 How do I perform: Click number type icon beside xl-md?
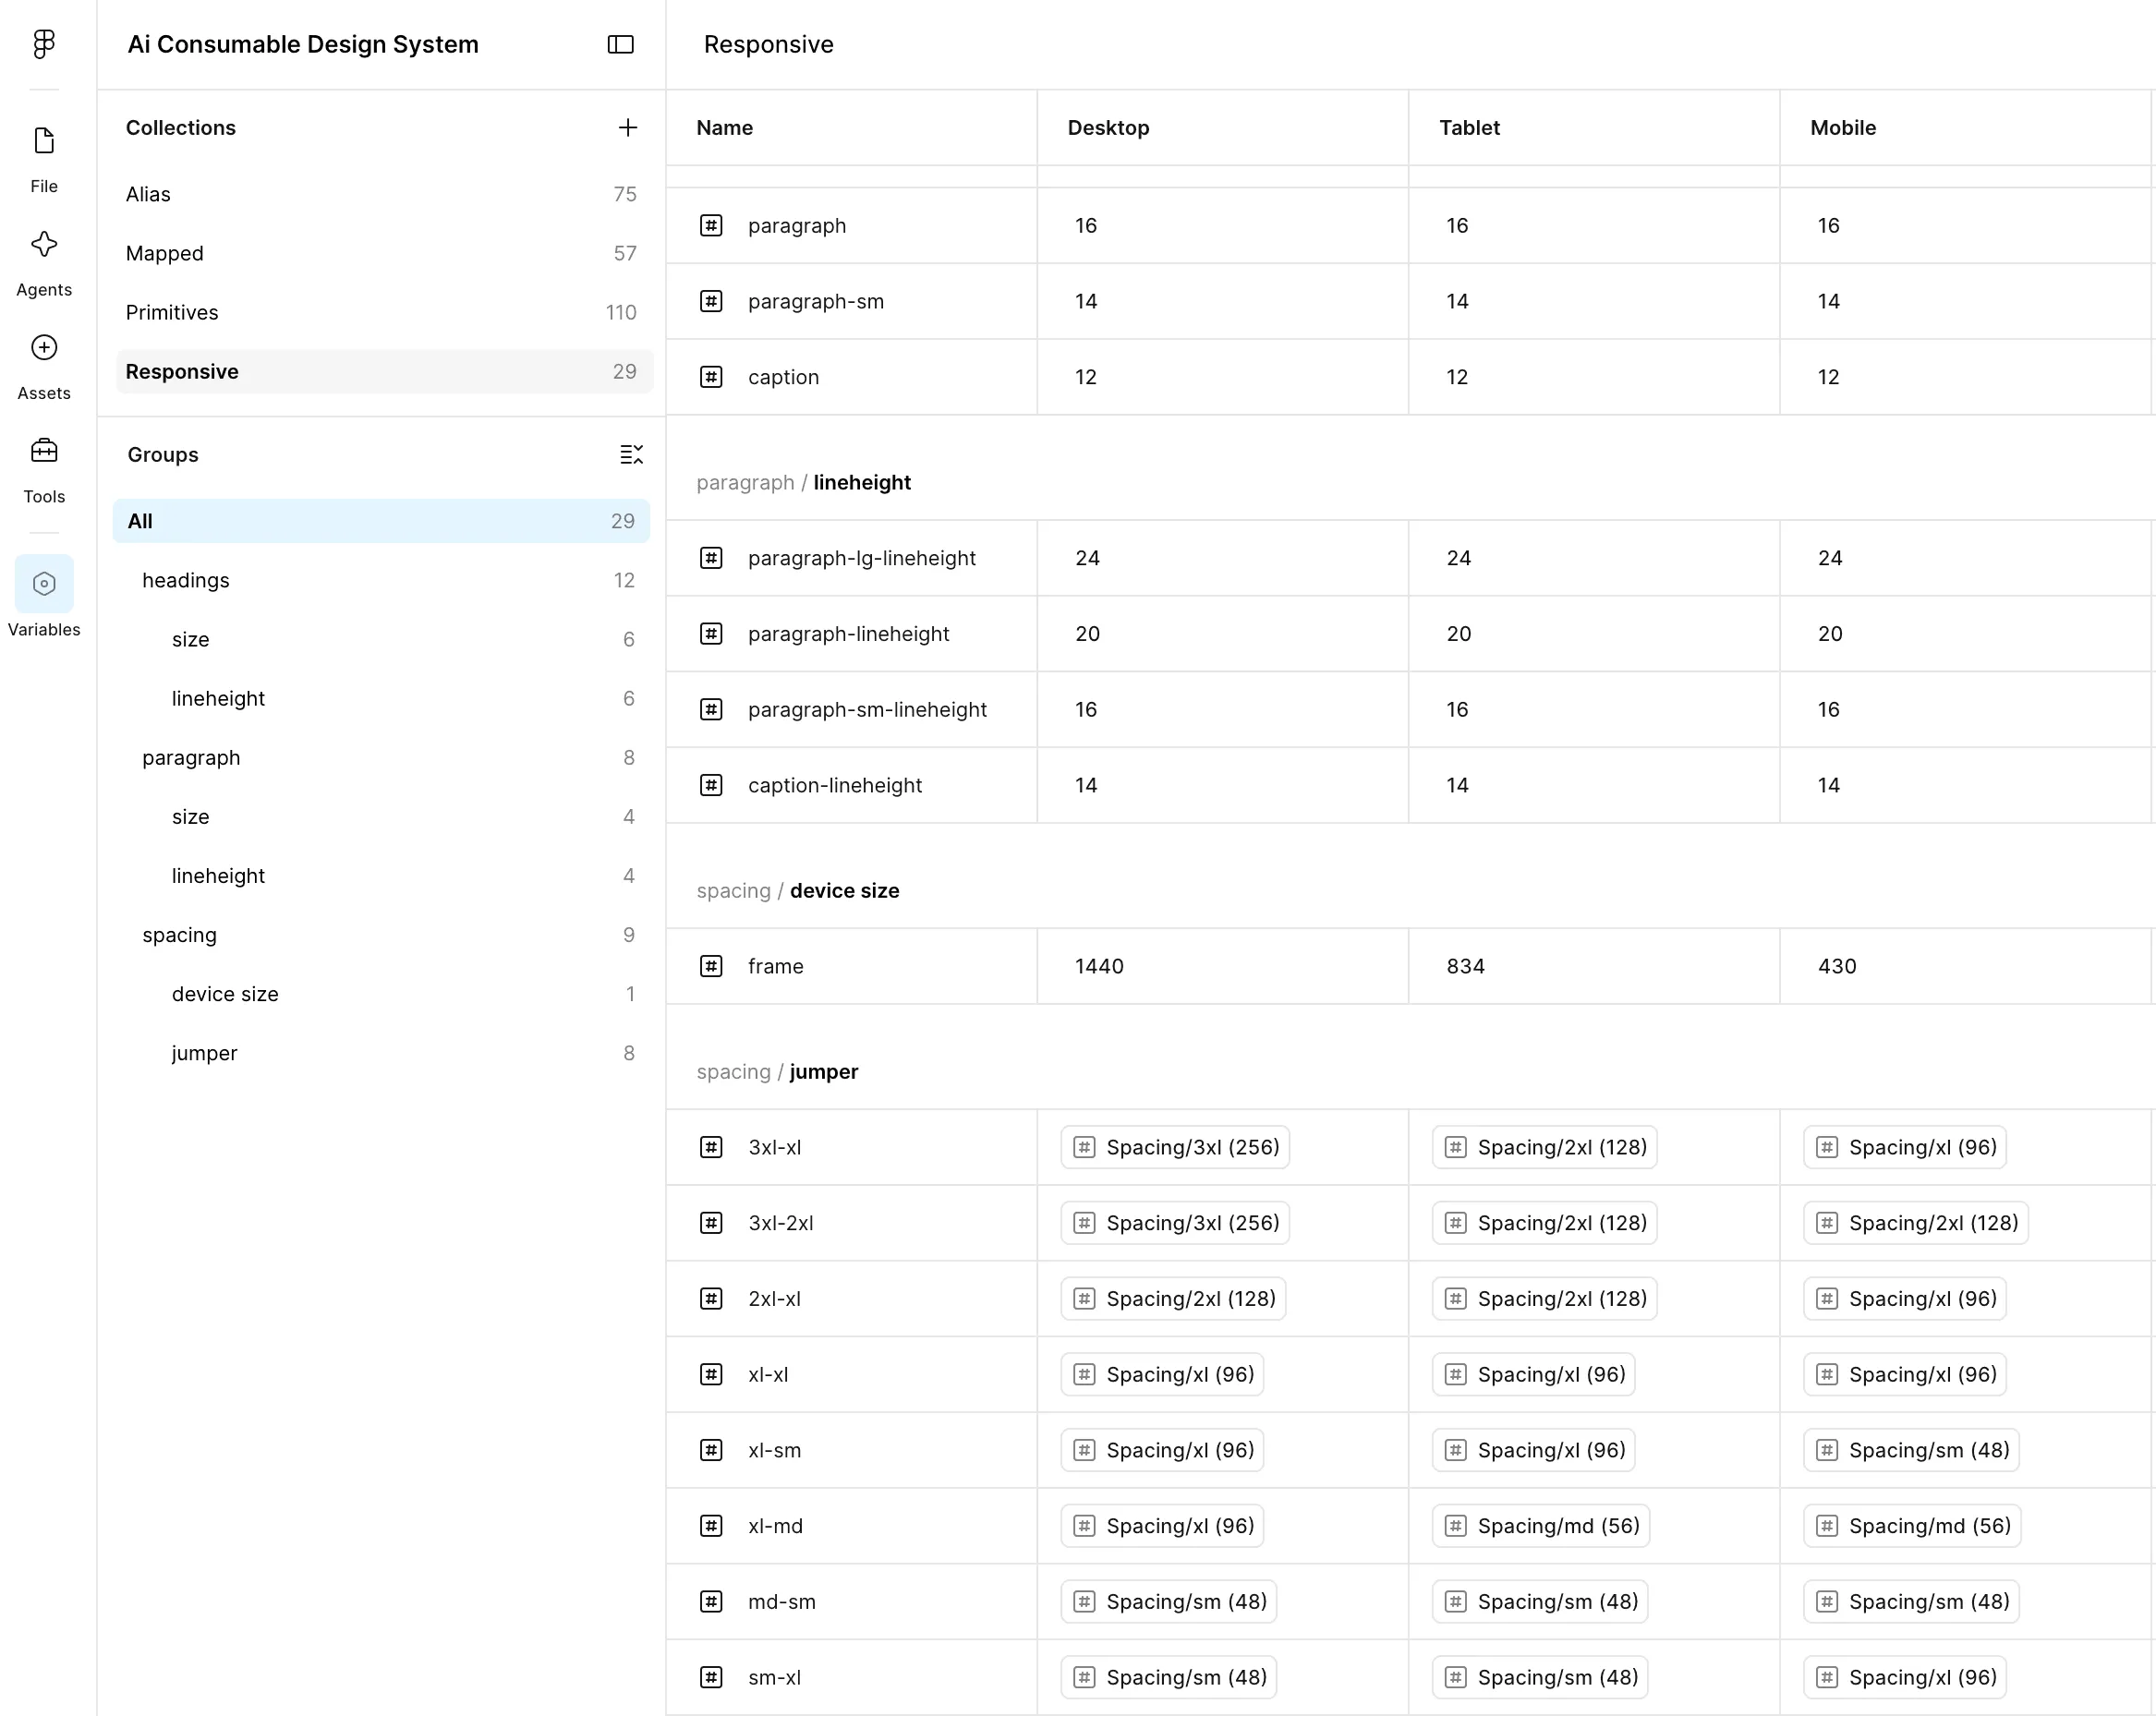pos(711,1526)
